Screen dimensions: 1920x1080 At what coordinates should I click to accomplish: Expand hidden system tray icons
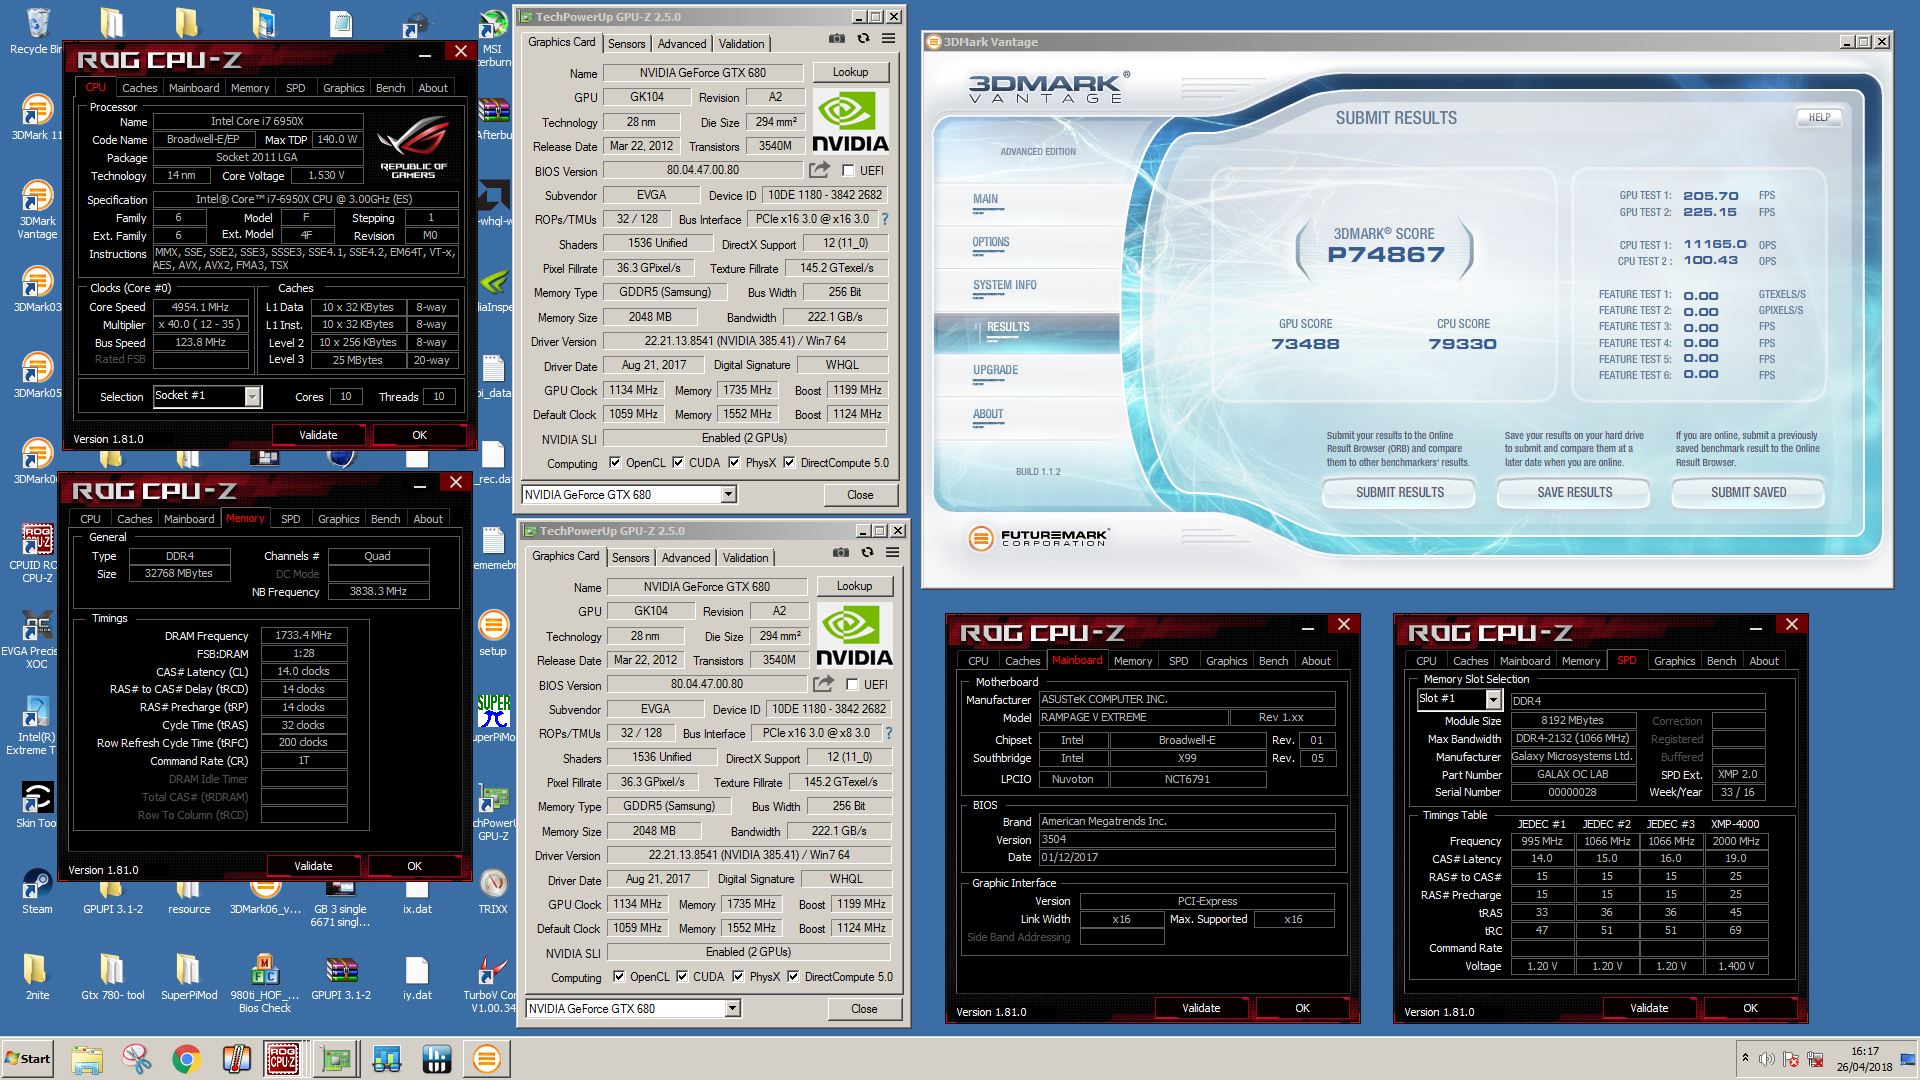pyautogui.click(x=1745, y=1058)
